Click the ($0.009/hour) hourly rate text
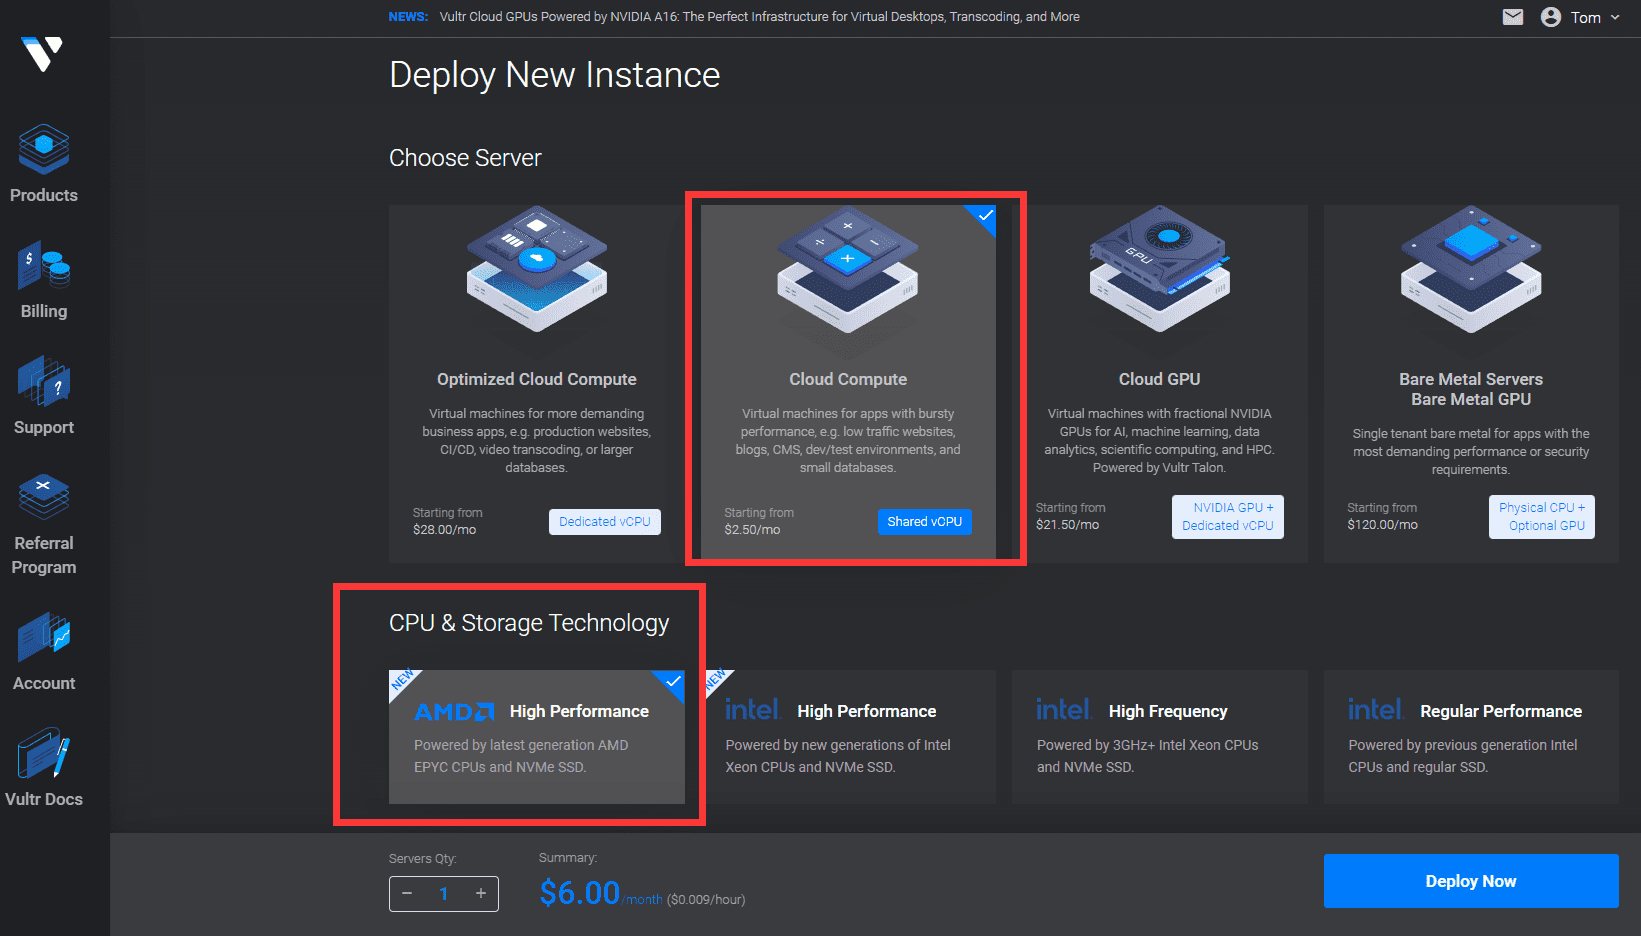 click(706, 900)
